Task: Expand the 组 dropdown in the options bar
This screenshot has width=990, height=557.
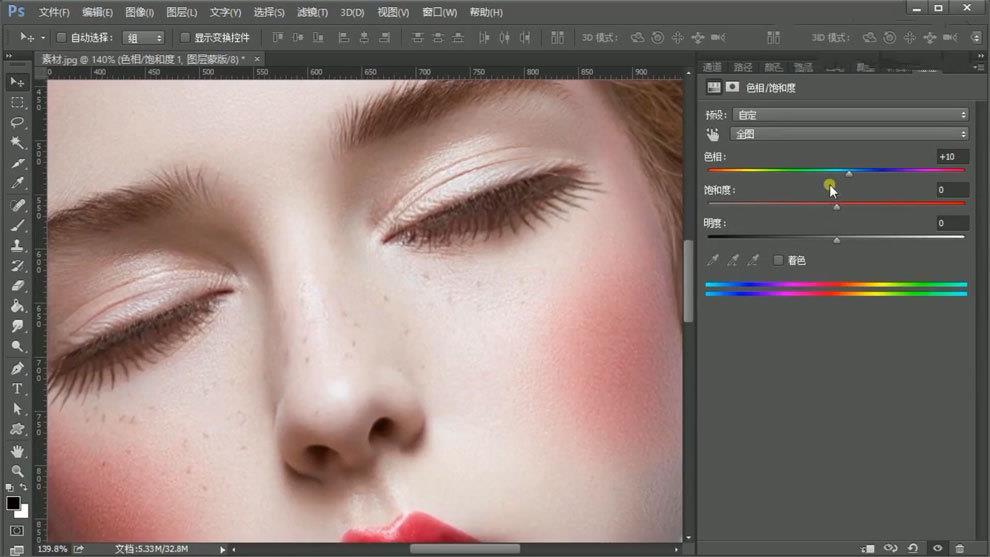Action: (x=144, y=38)
